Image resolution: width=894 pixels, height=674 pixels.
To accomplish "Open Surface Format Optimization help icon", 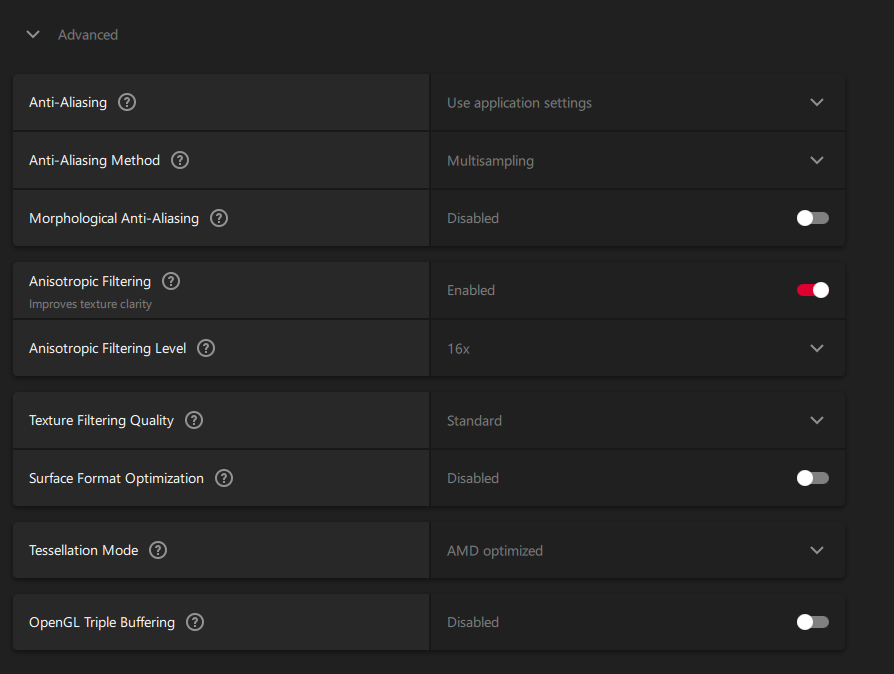I will 224,478.
